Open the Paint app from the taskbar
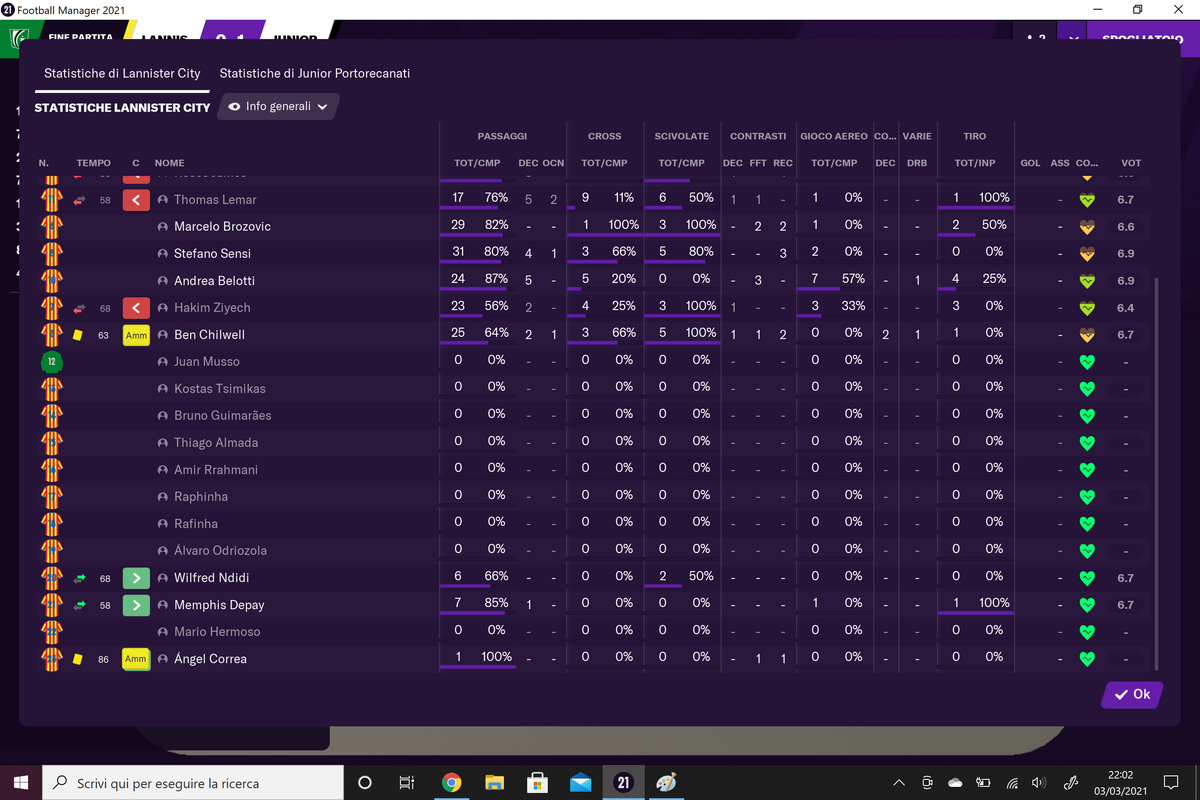Image resolution: width=1200 pixels, height=800 pixels. click(x=666, y=782)
